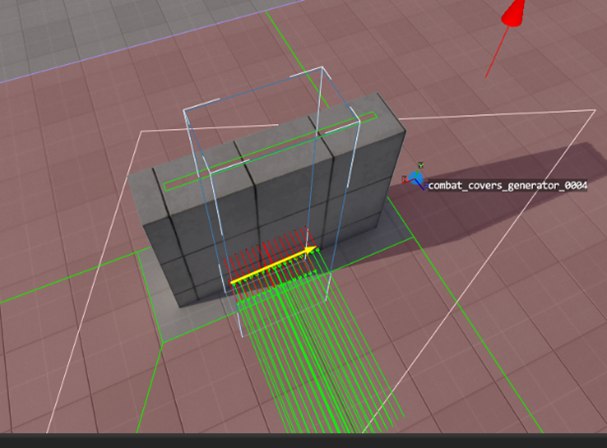Click the green rectangle atop the wall
Screen dimensions: 607x448
270,151
